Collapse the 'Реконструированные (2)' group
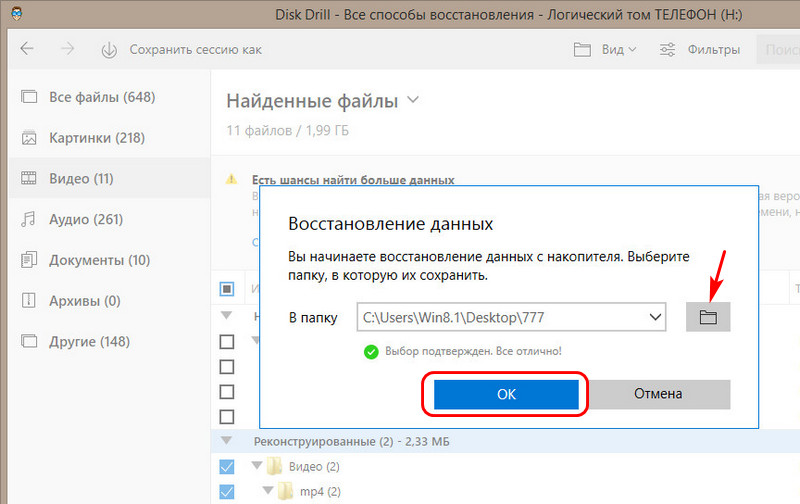Viewport: 800px width, 504px height. pyautogui.click(x=227, y=440)
